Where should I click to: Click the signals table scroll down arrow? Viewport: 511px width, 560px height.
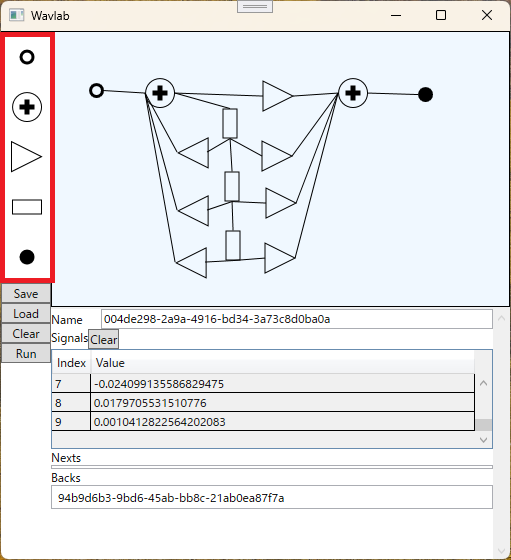pyautogui.click(x=484, y=440)
